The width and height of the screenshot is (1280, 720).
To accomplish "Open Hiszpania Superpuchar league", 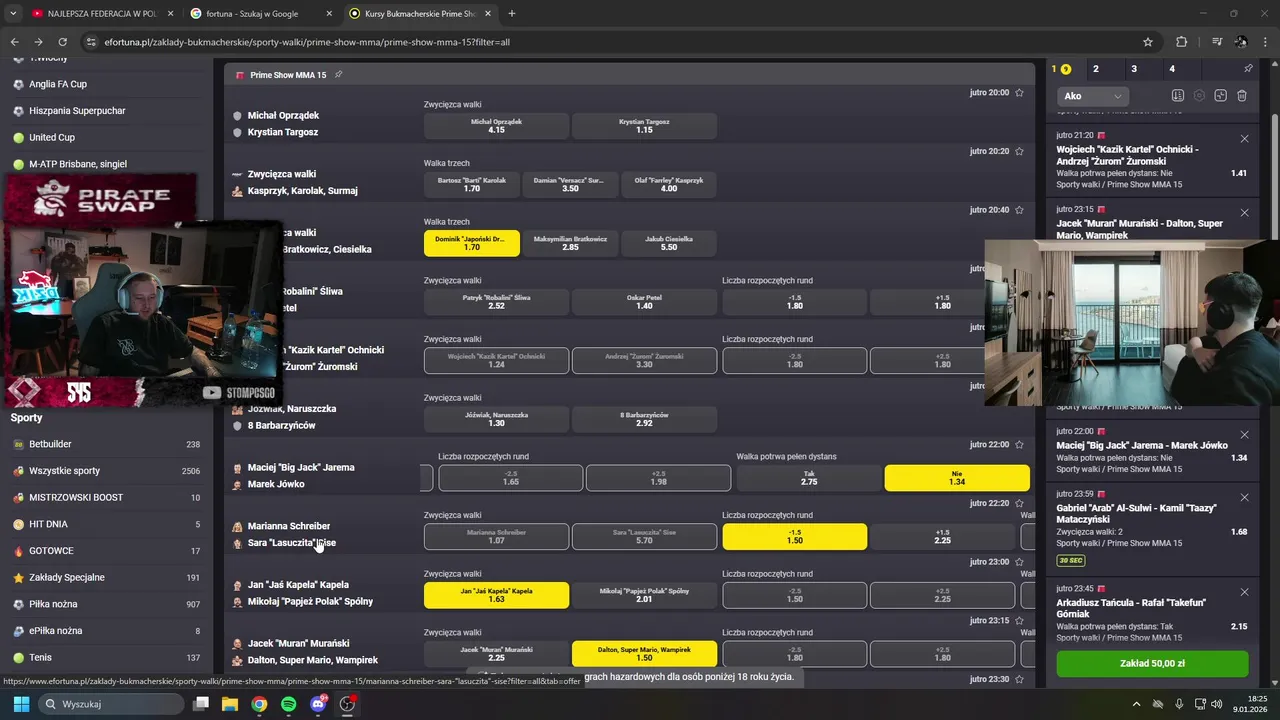I will pyautogui.click(x=106, y=111).
